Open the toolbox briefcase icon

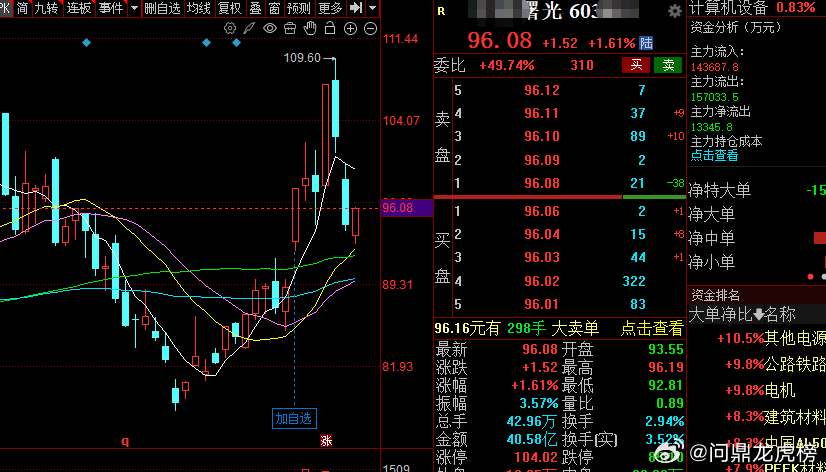(290, 28)
